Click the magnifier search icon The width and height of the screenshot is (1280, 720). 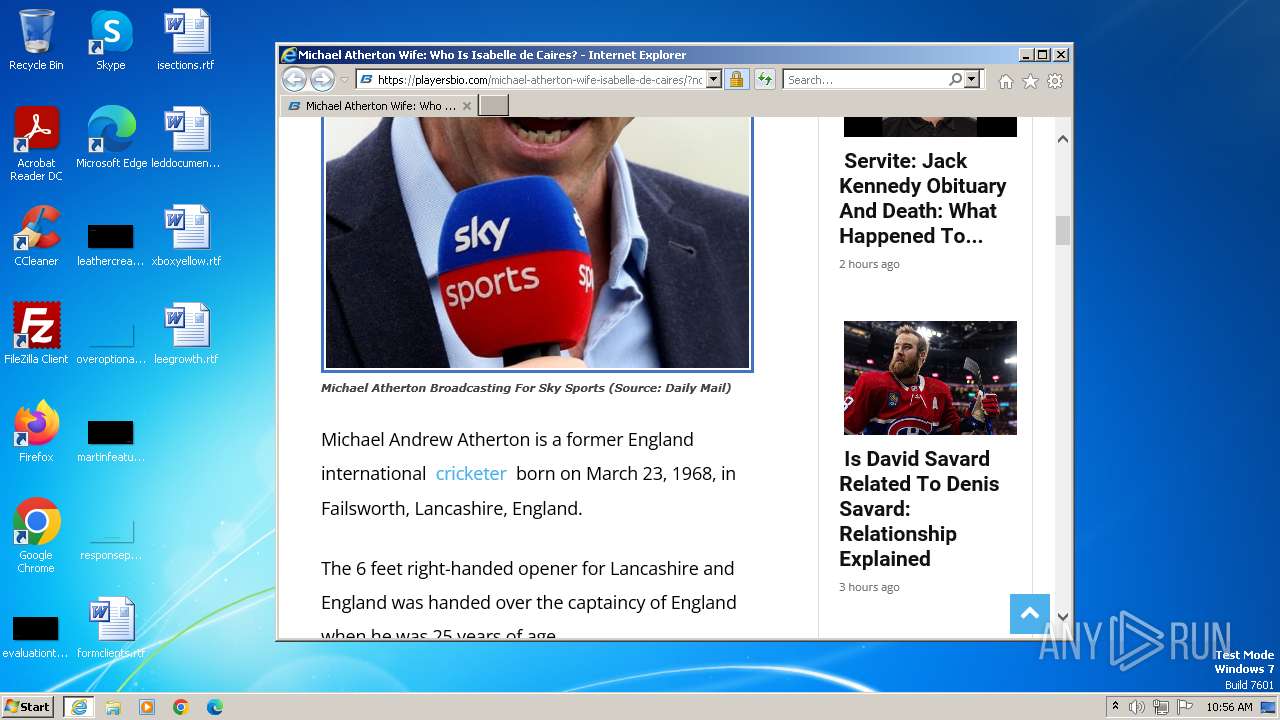pyautogui.click(x=955, y=80)
